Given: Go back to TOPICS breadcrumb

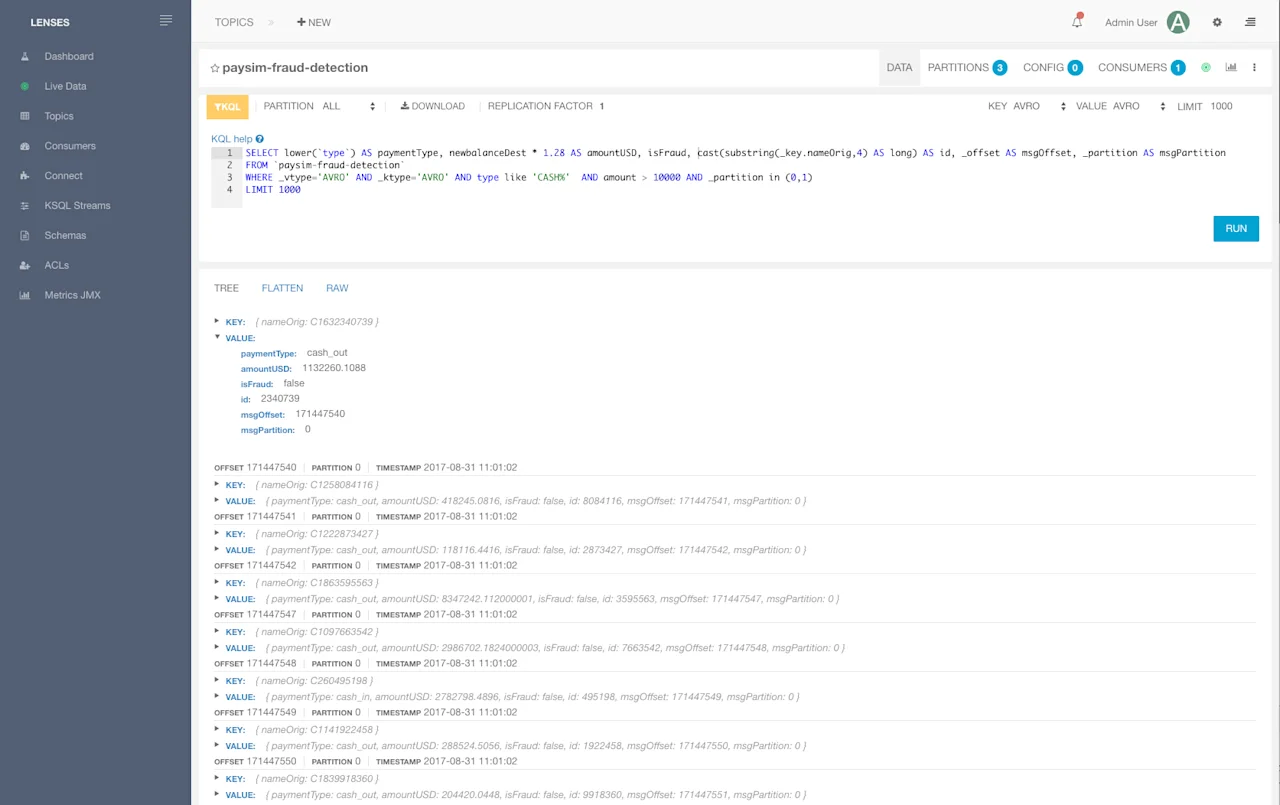Looking at the screenshot, I should point(234,22).
